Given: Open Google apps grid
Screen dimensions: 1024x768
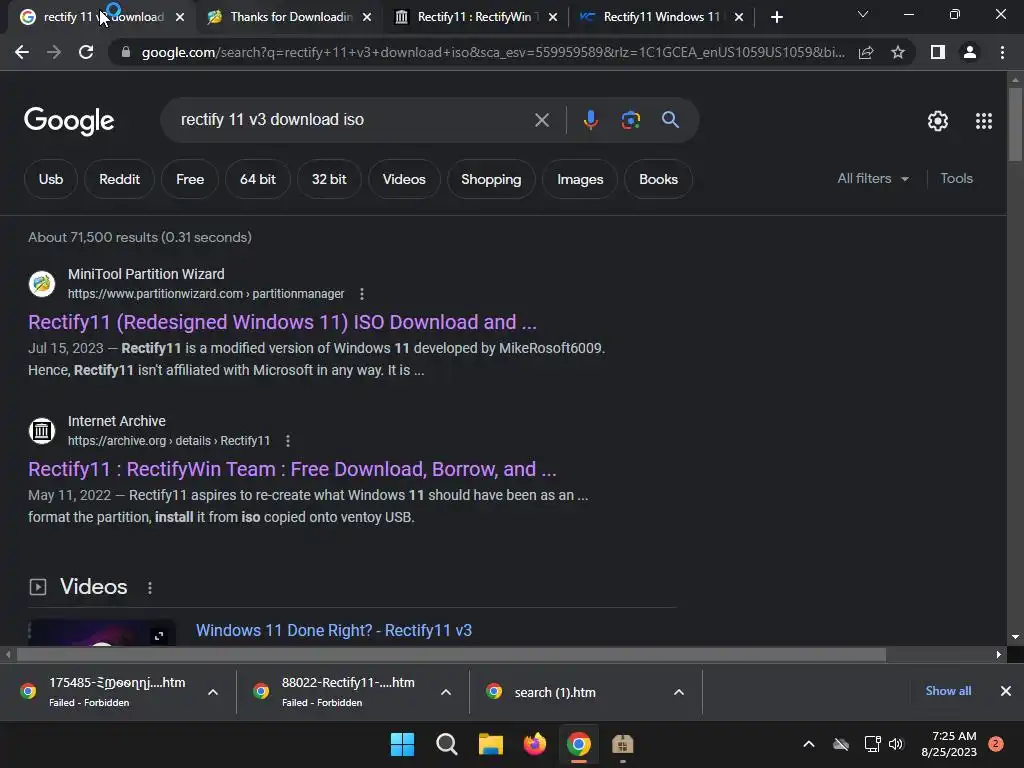Looking at the screenshot, I should point(984,121).
